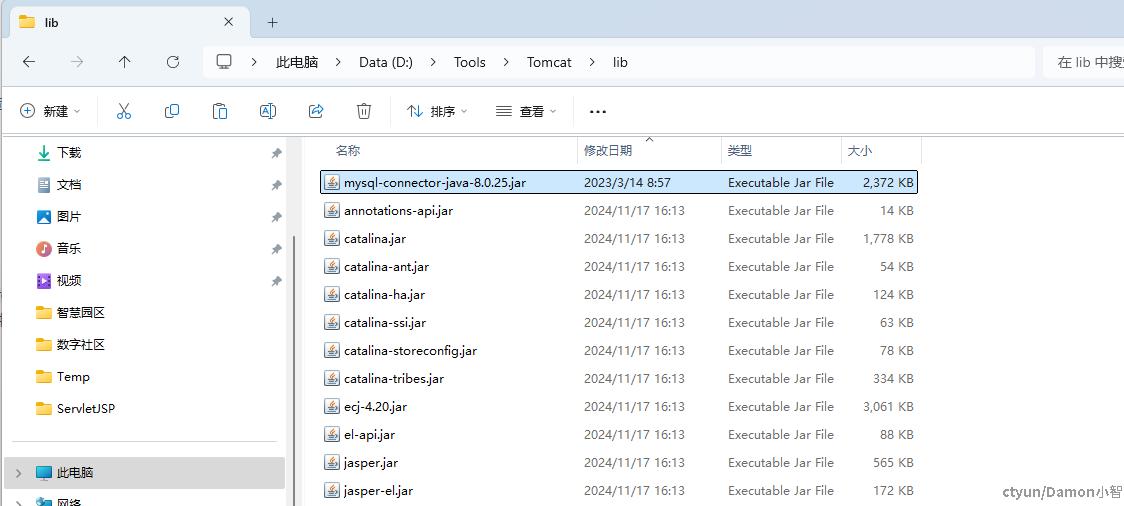The image size is (1124, 506).
Task: Click lib breadcrumb in address bar
Action: coord(620,62)
